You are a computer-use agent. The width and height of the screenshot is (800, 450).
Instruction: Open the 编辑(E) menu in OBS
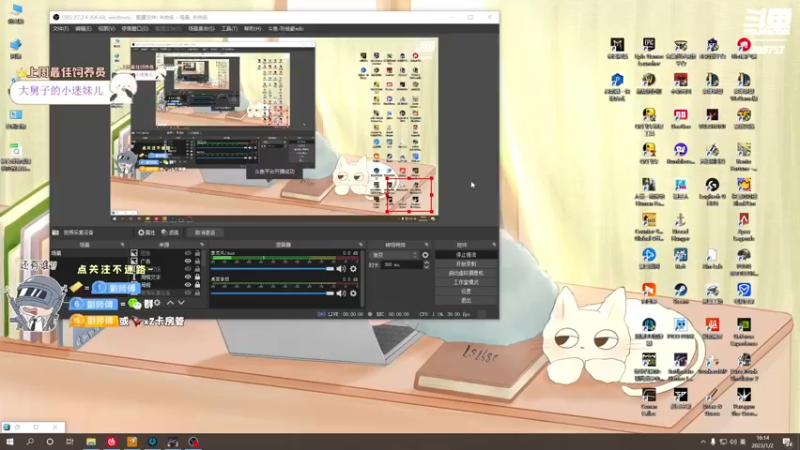point(83,29)
